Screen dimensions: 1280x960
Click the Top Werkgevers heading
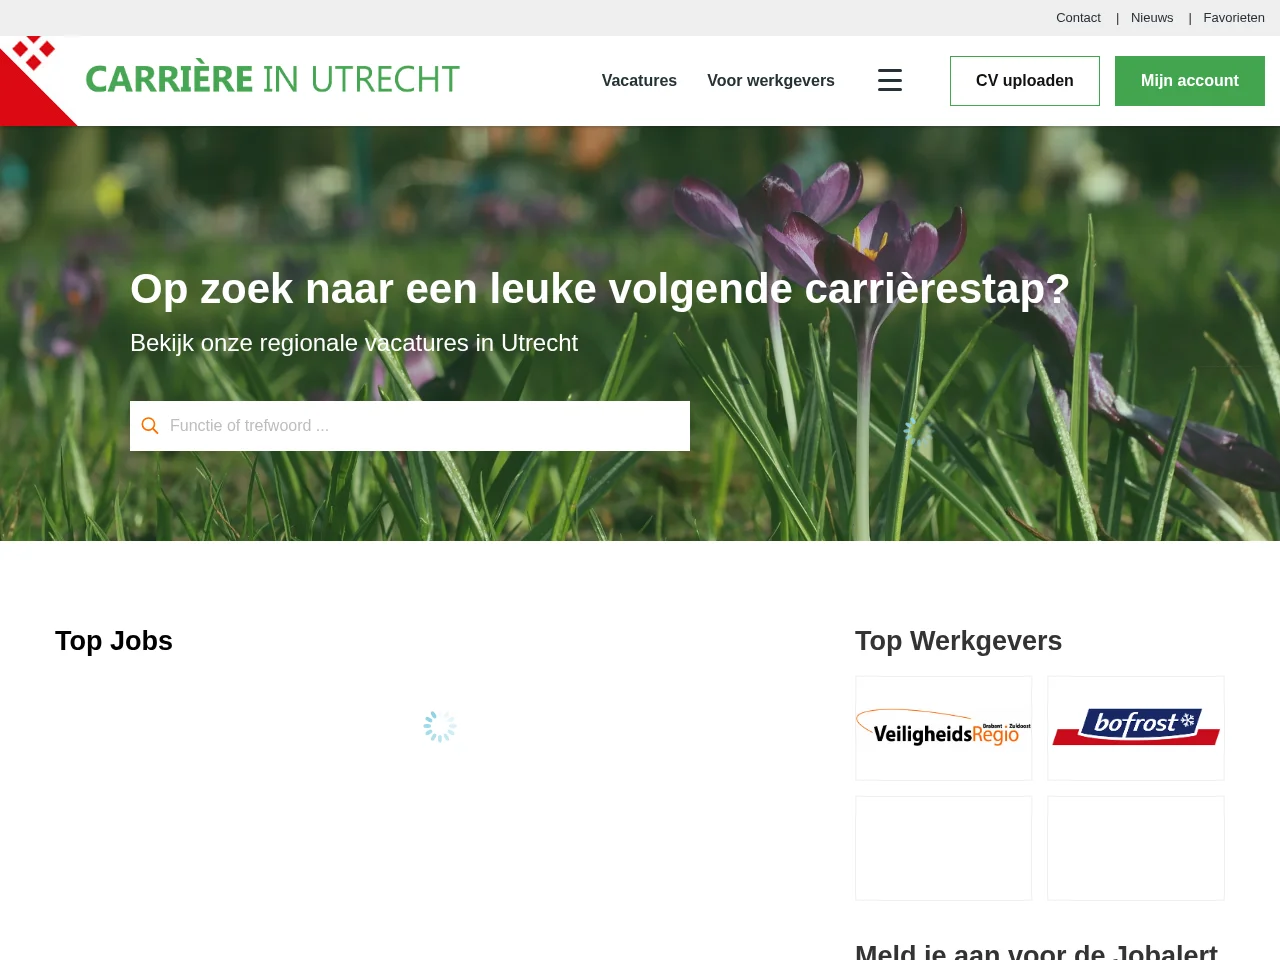tap(958, 641)
